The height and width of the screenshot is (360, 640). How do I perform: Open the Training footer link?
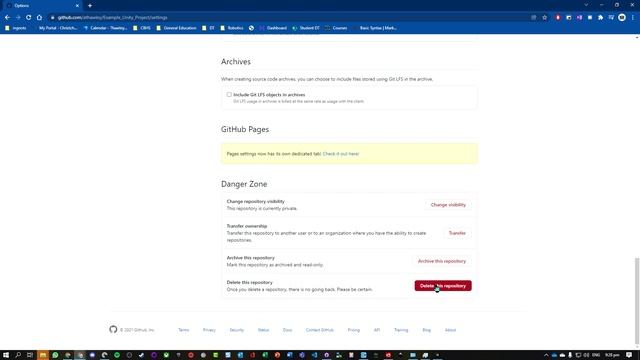(x=401, y=330)
